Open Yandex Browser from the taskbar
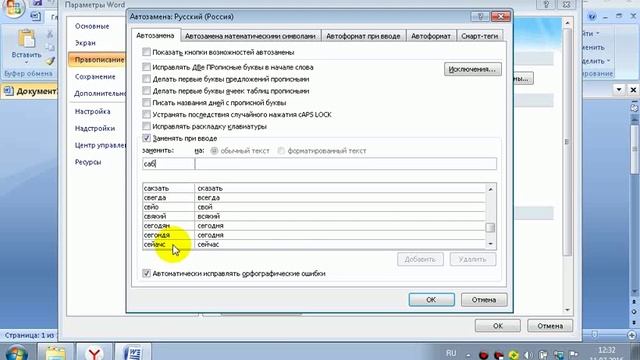This screenshot has height=360, width=640. click(94, 353)
